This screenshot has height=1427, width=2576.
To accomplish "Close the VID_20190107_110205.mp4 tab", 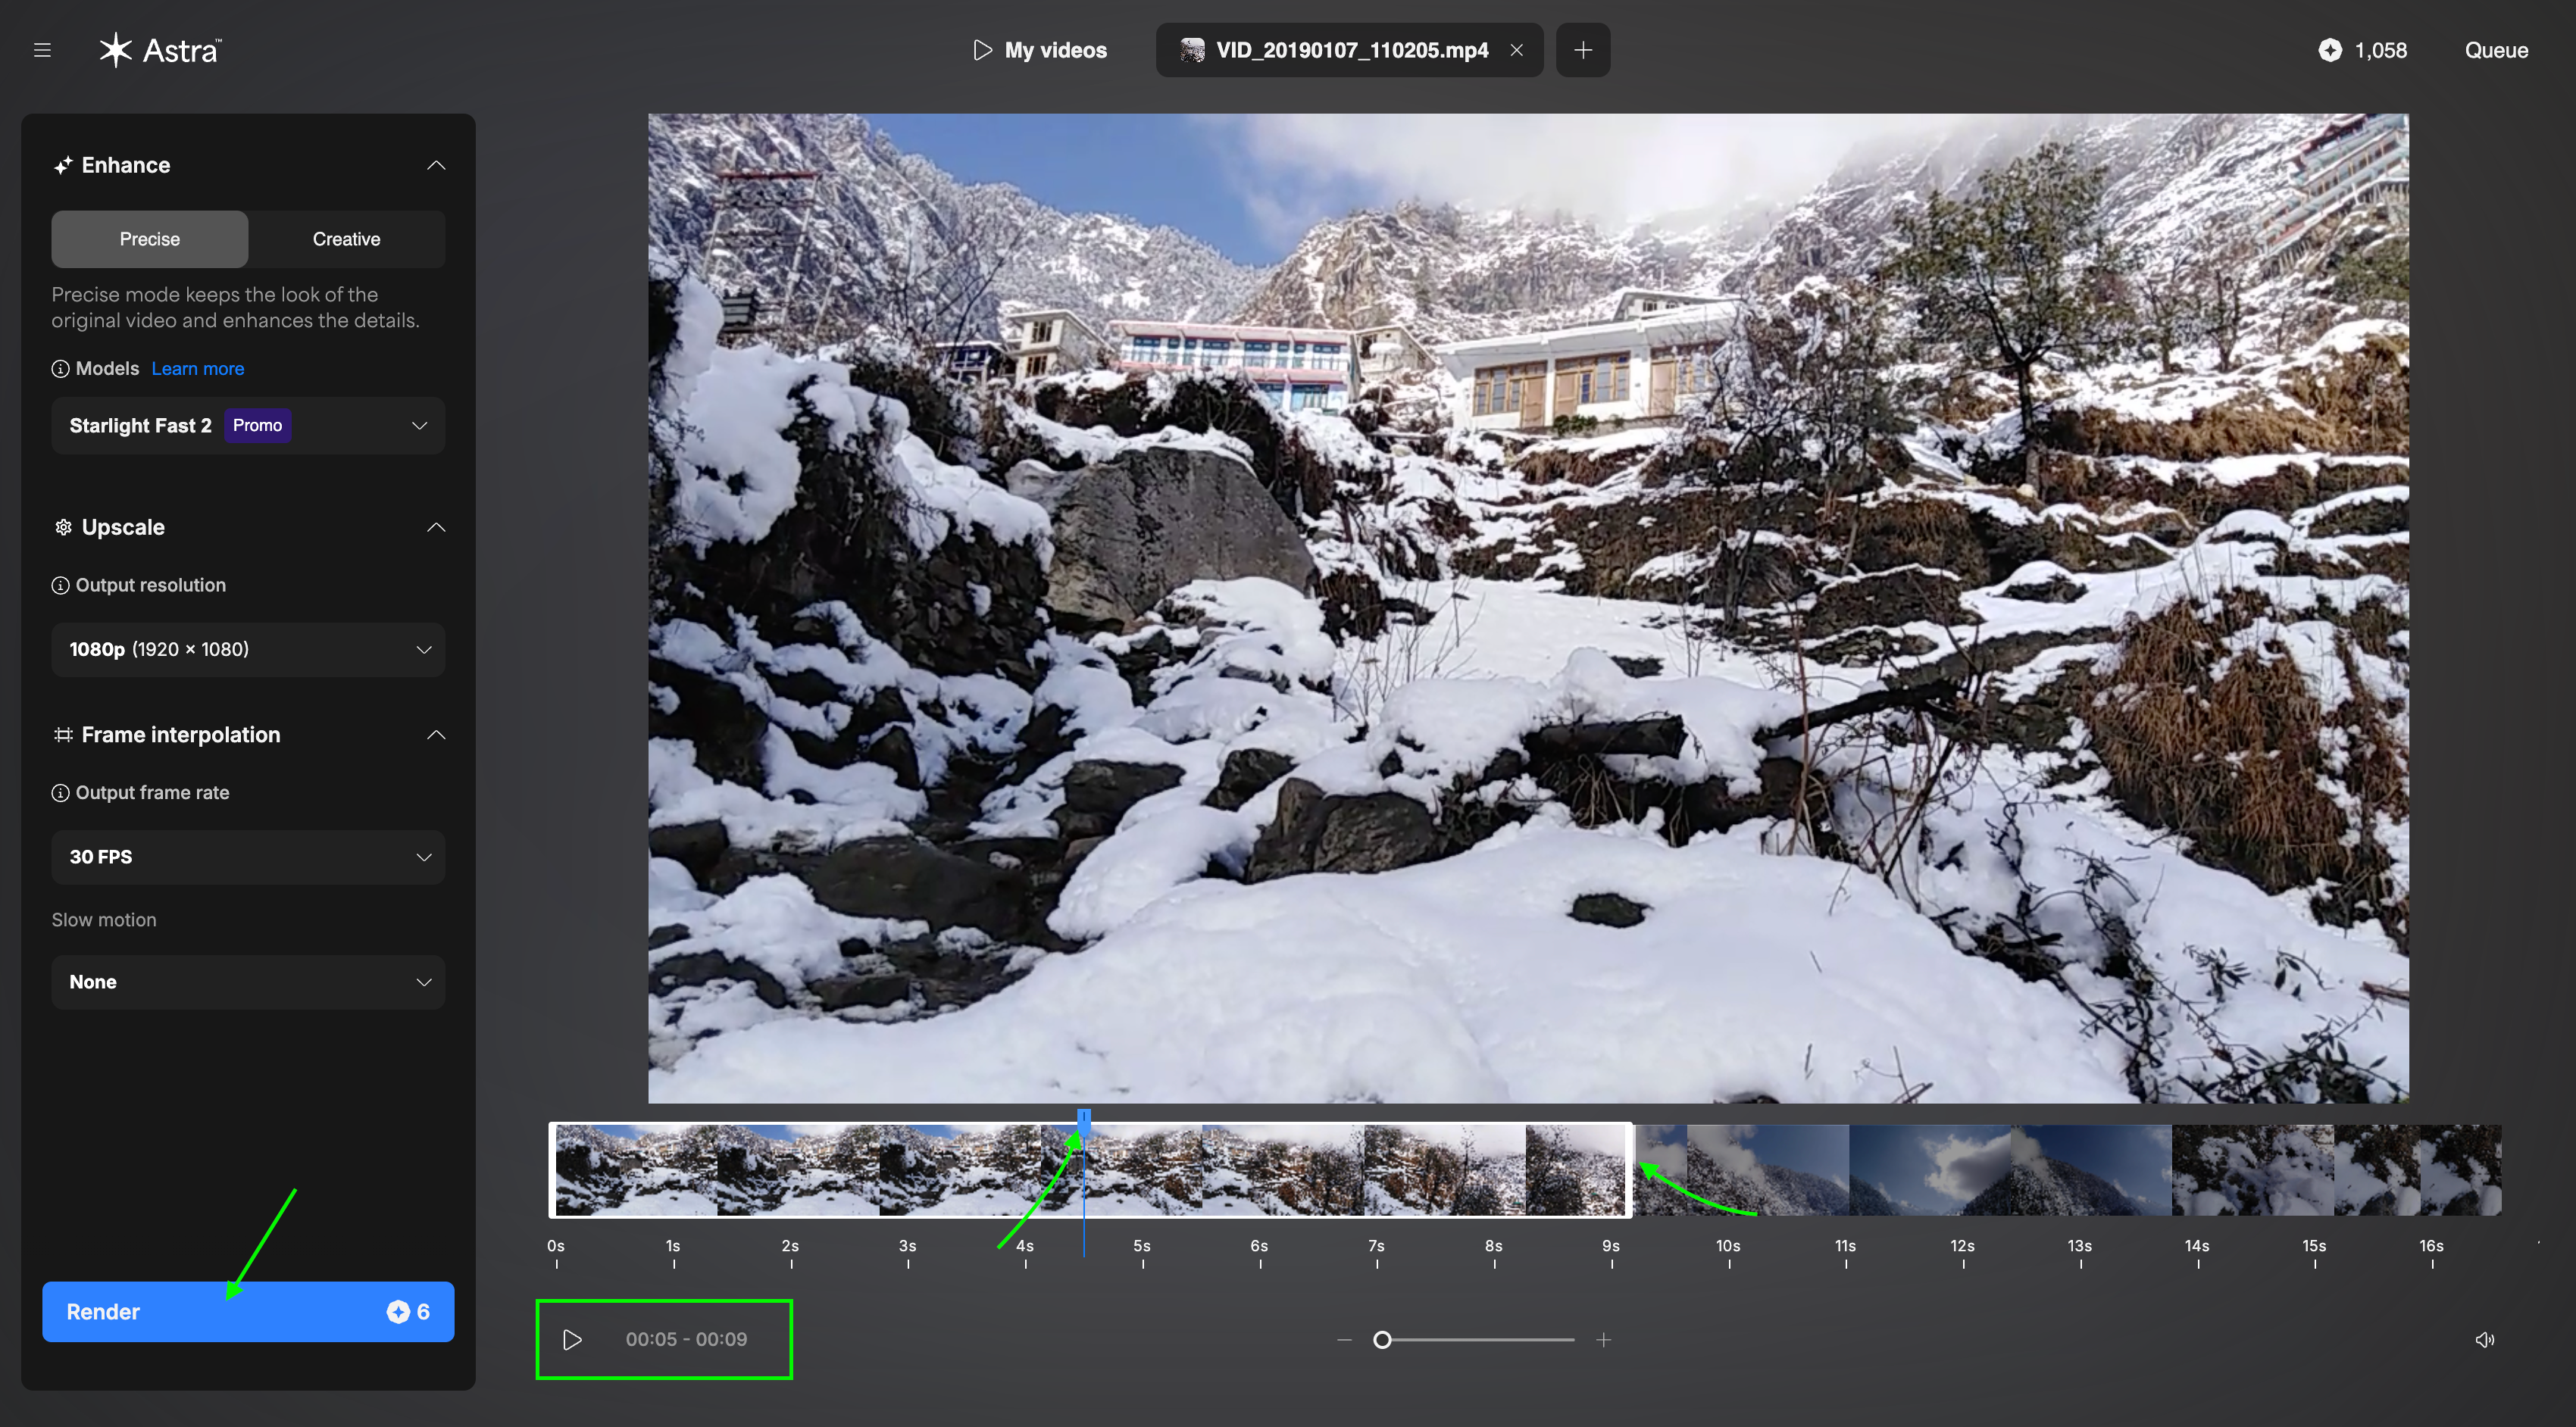I will pos(1516,50).
